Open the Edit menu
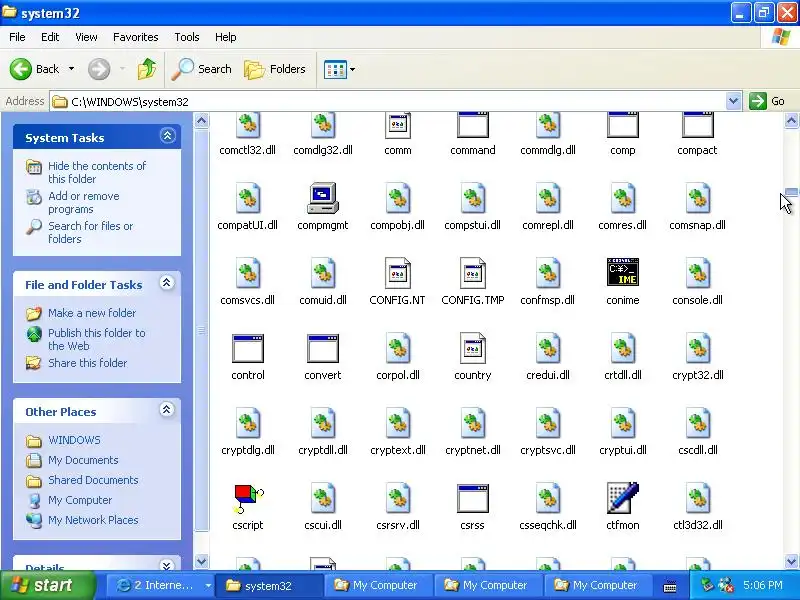800x600 pixels. 50,37
